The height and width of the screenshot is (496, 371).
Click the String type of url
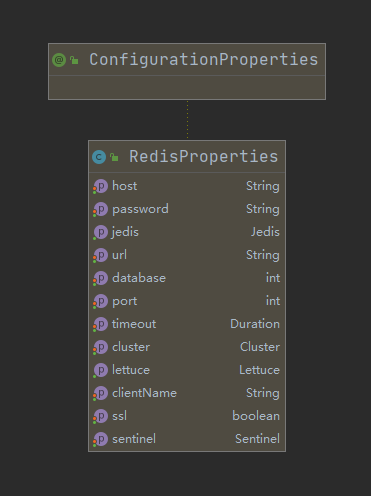tap(263, 255)
